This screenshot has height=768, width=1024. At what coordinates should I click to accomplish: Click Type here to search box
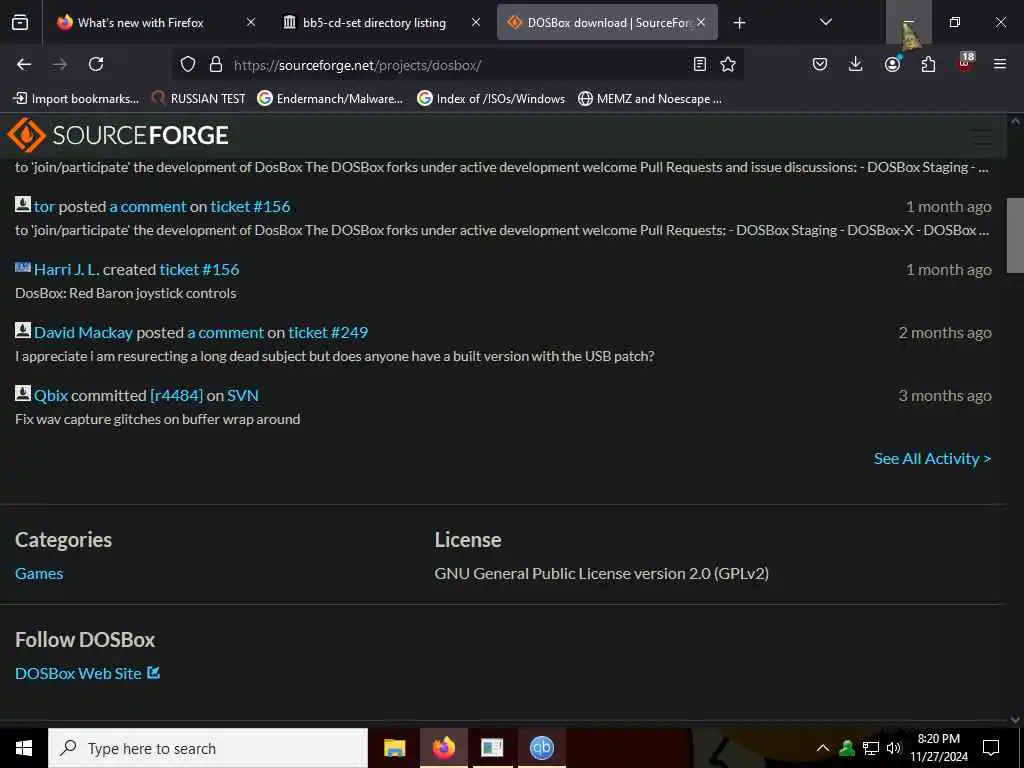click(x=208, y=748)
